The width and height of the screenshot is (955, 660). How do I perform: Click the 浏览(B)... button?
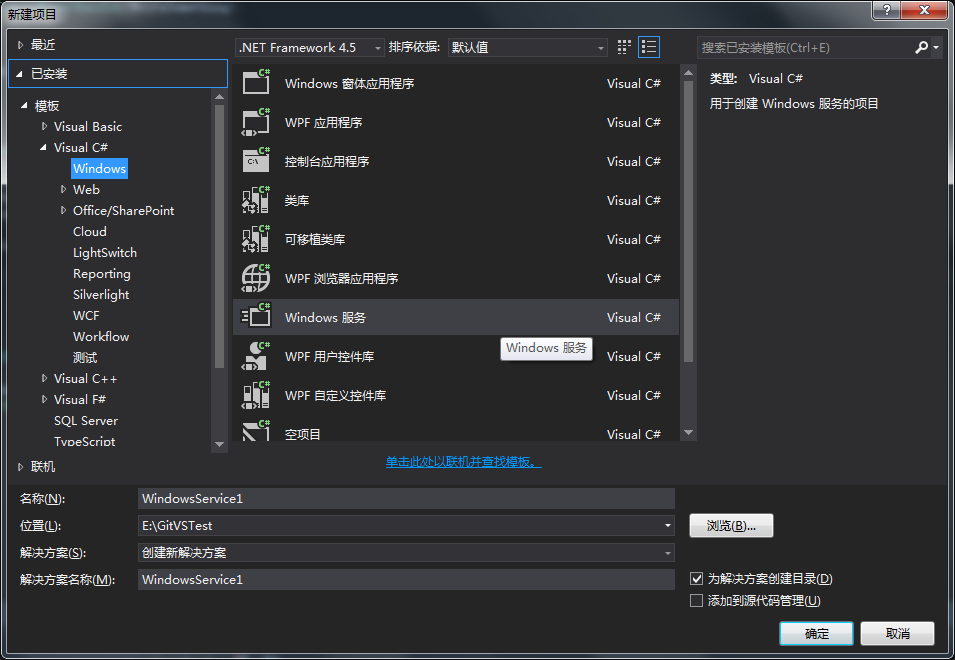[x=731, y=525]
